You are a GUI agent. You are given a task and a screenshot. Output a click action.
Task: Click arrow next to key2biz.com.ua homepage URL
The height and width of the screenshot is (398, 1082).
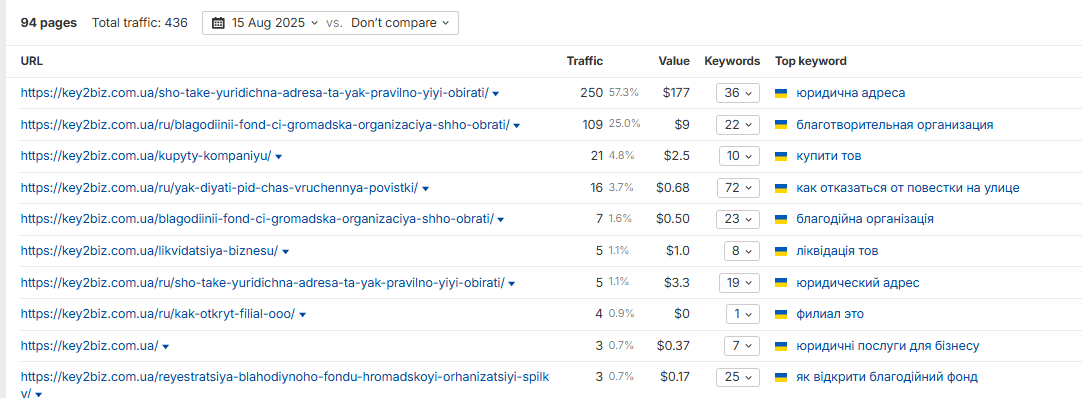[166, 346]
